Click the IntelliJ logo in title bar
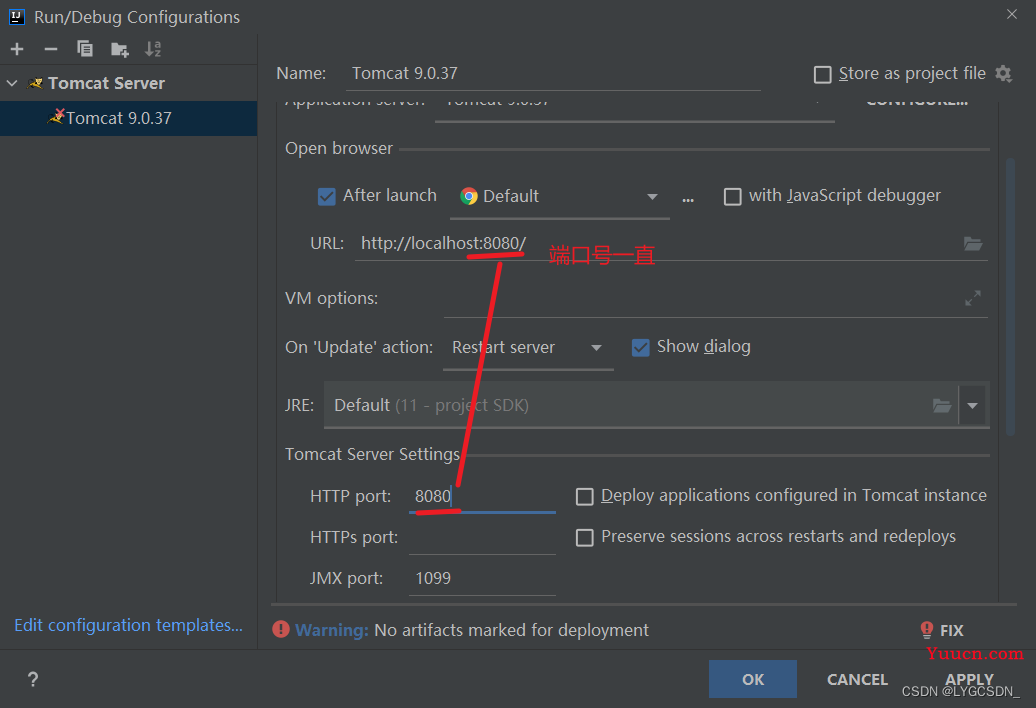1036x708 pixels. pos(17,17)
